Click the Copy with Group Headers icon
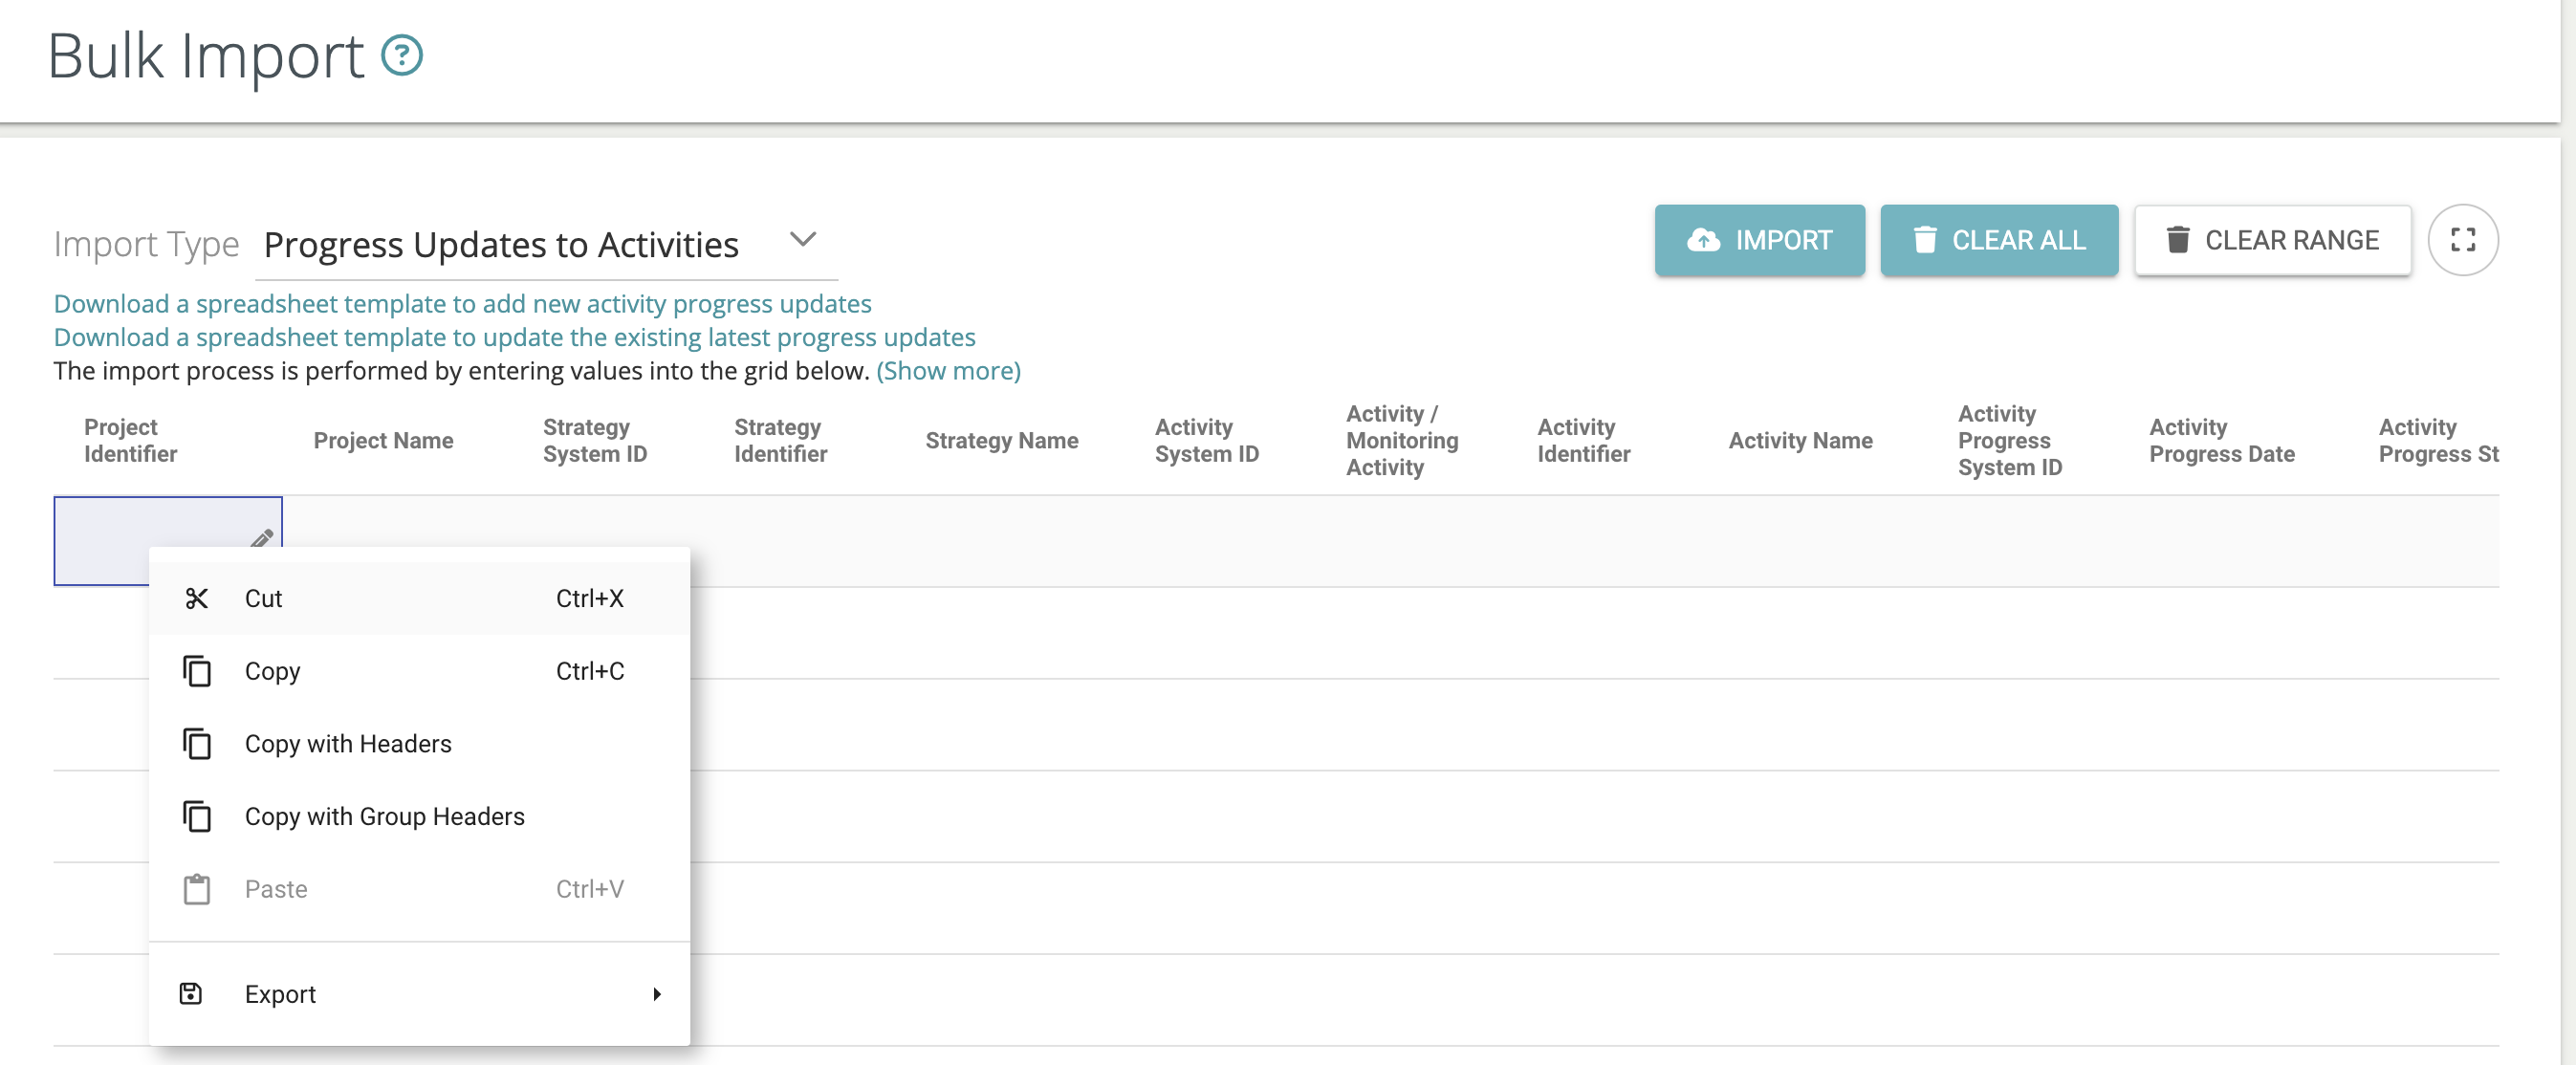This screenshot has height=1065, width=2576. 196,816
